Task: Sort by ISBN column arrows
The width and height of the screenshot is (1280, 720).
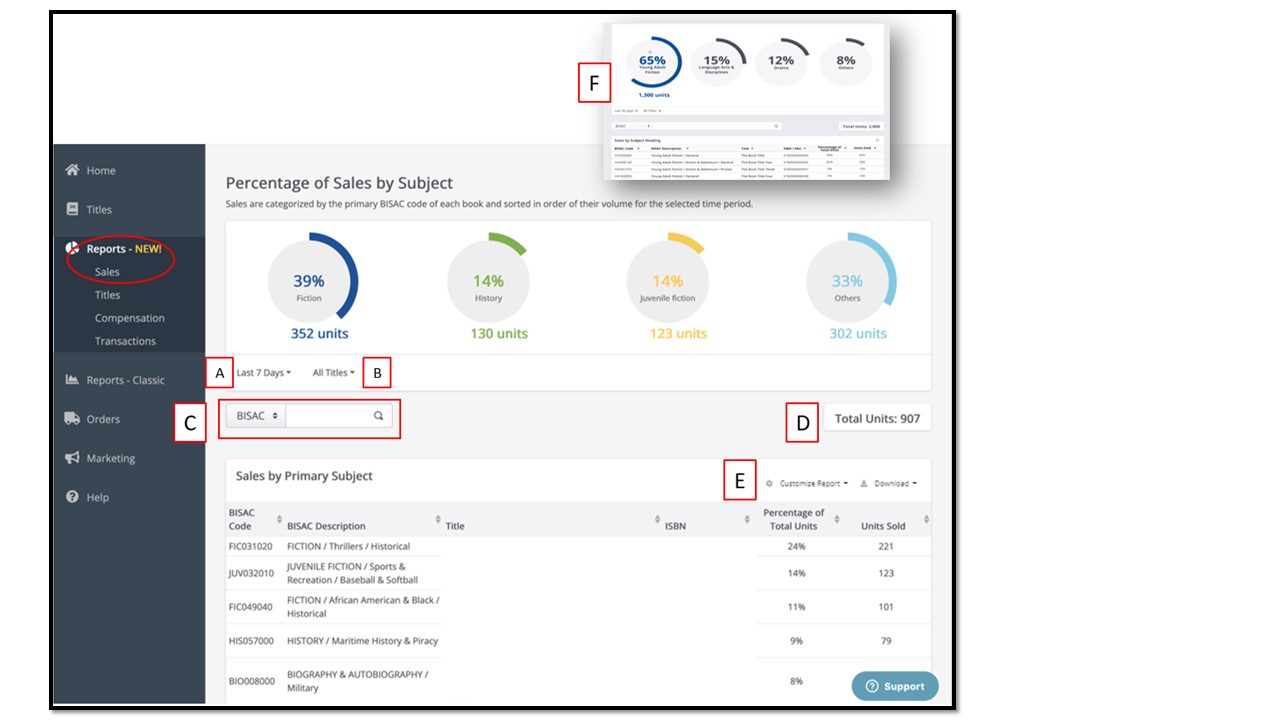Action: point(747,519)
